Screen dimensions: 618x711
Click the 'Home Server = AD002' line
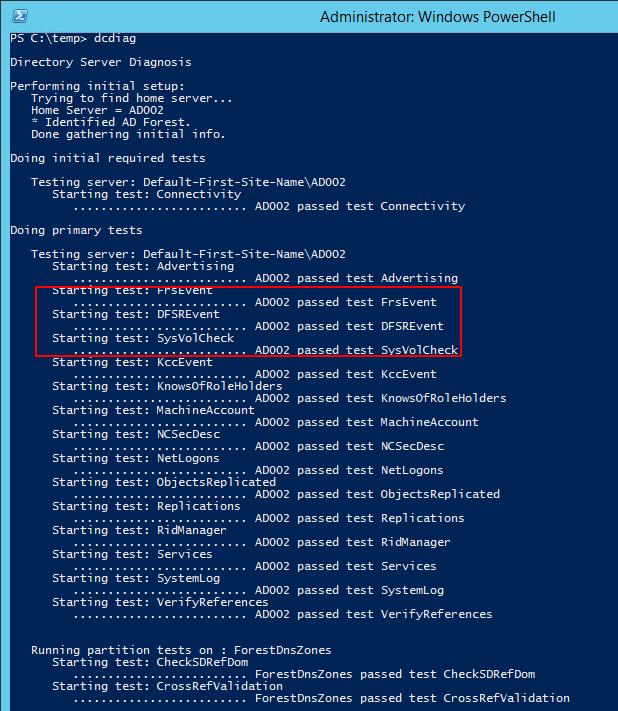point(97,110)
